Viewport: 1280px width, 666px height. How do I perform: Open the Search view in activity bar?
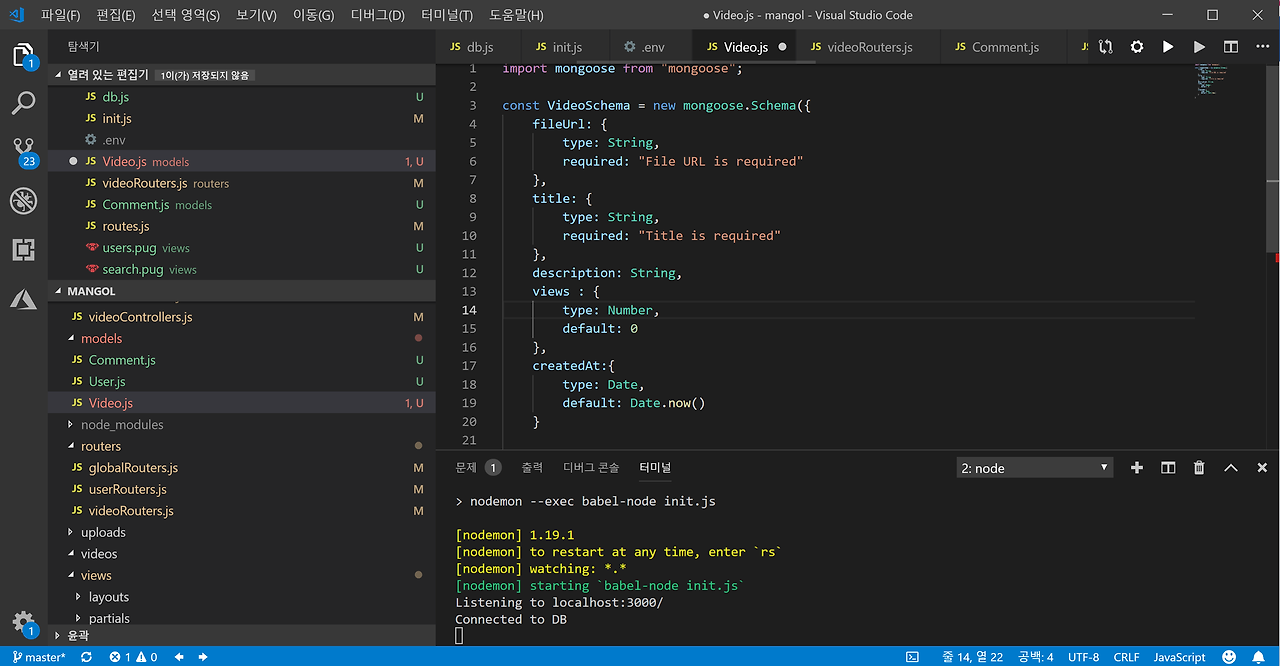23,102
